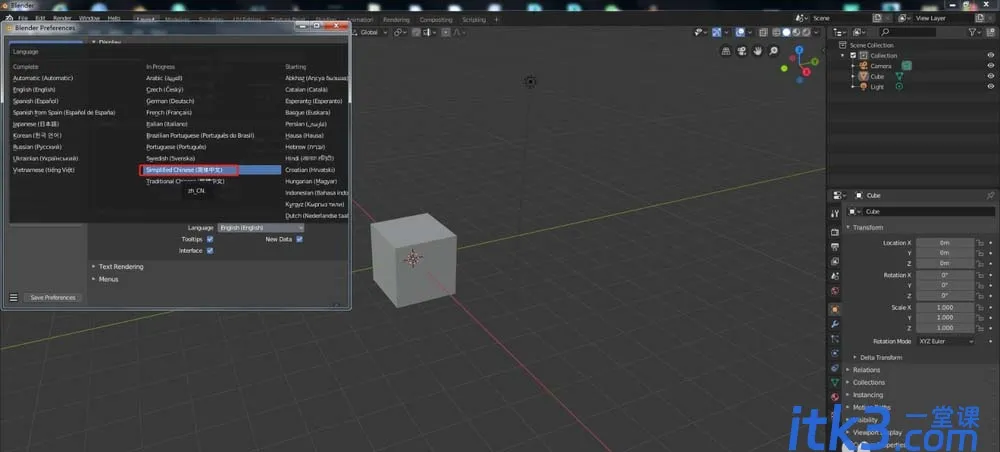The image size is (1000, 452).
Task: Select material preview viewport shading mode
Action: (x=796, y=33)
